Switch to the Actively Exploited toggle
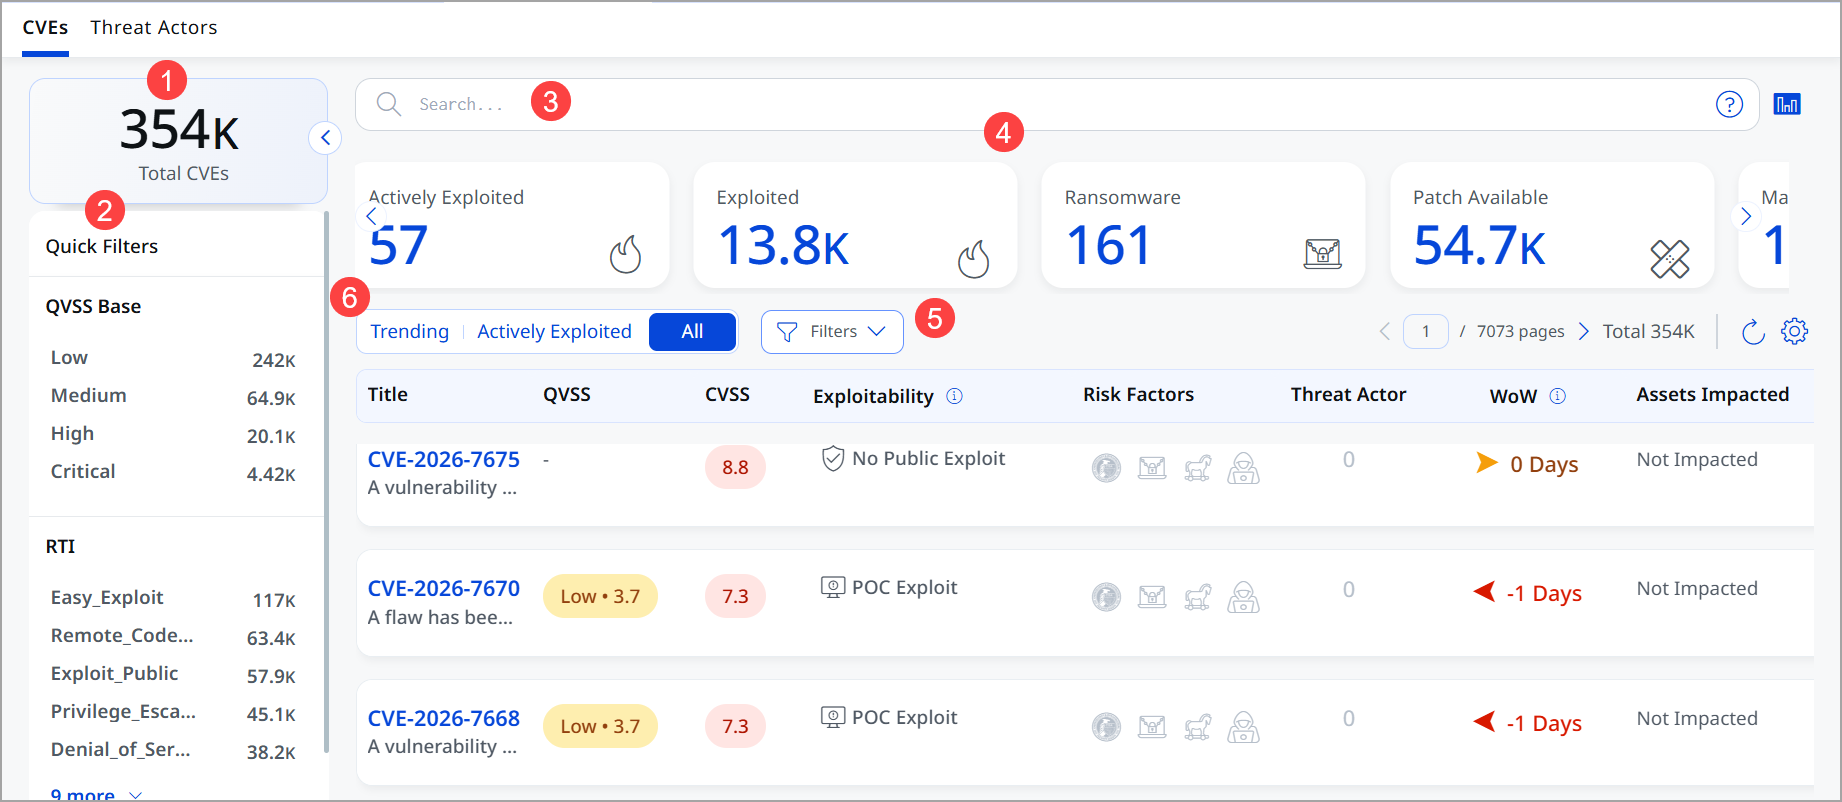1842x802 pixels. coord(554,332)
